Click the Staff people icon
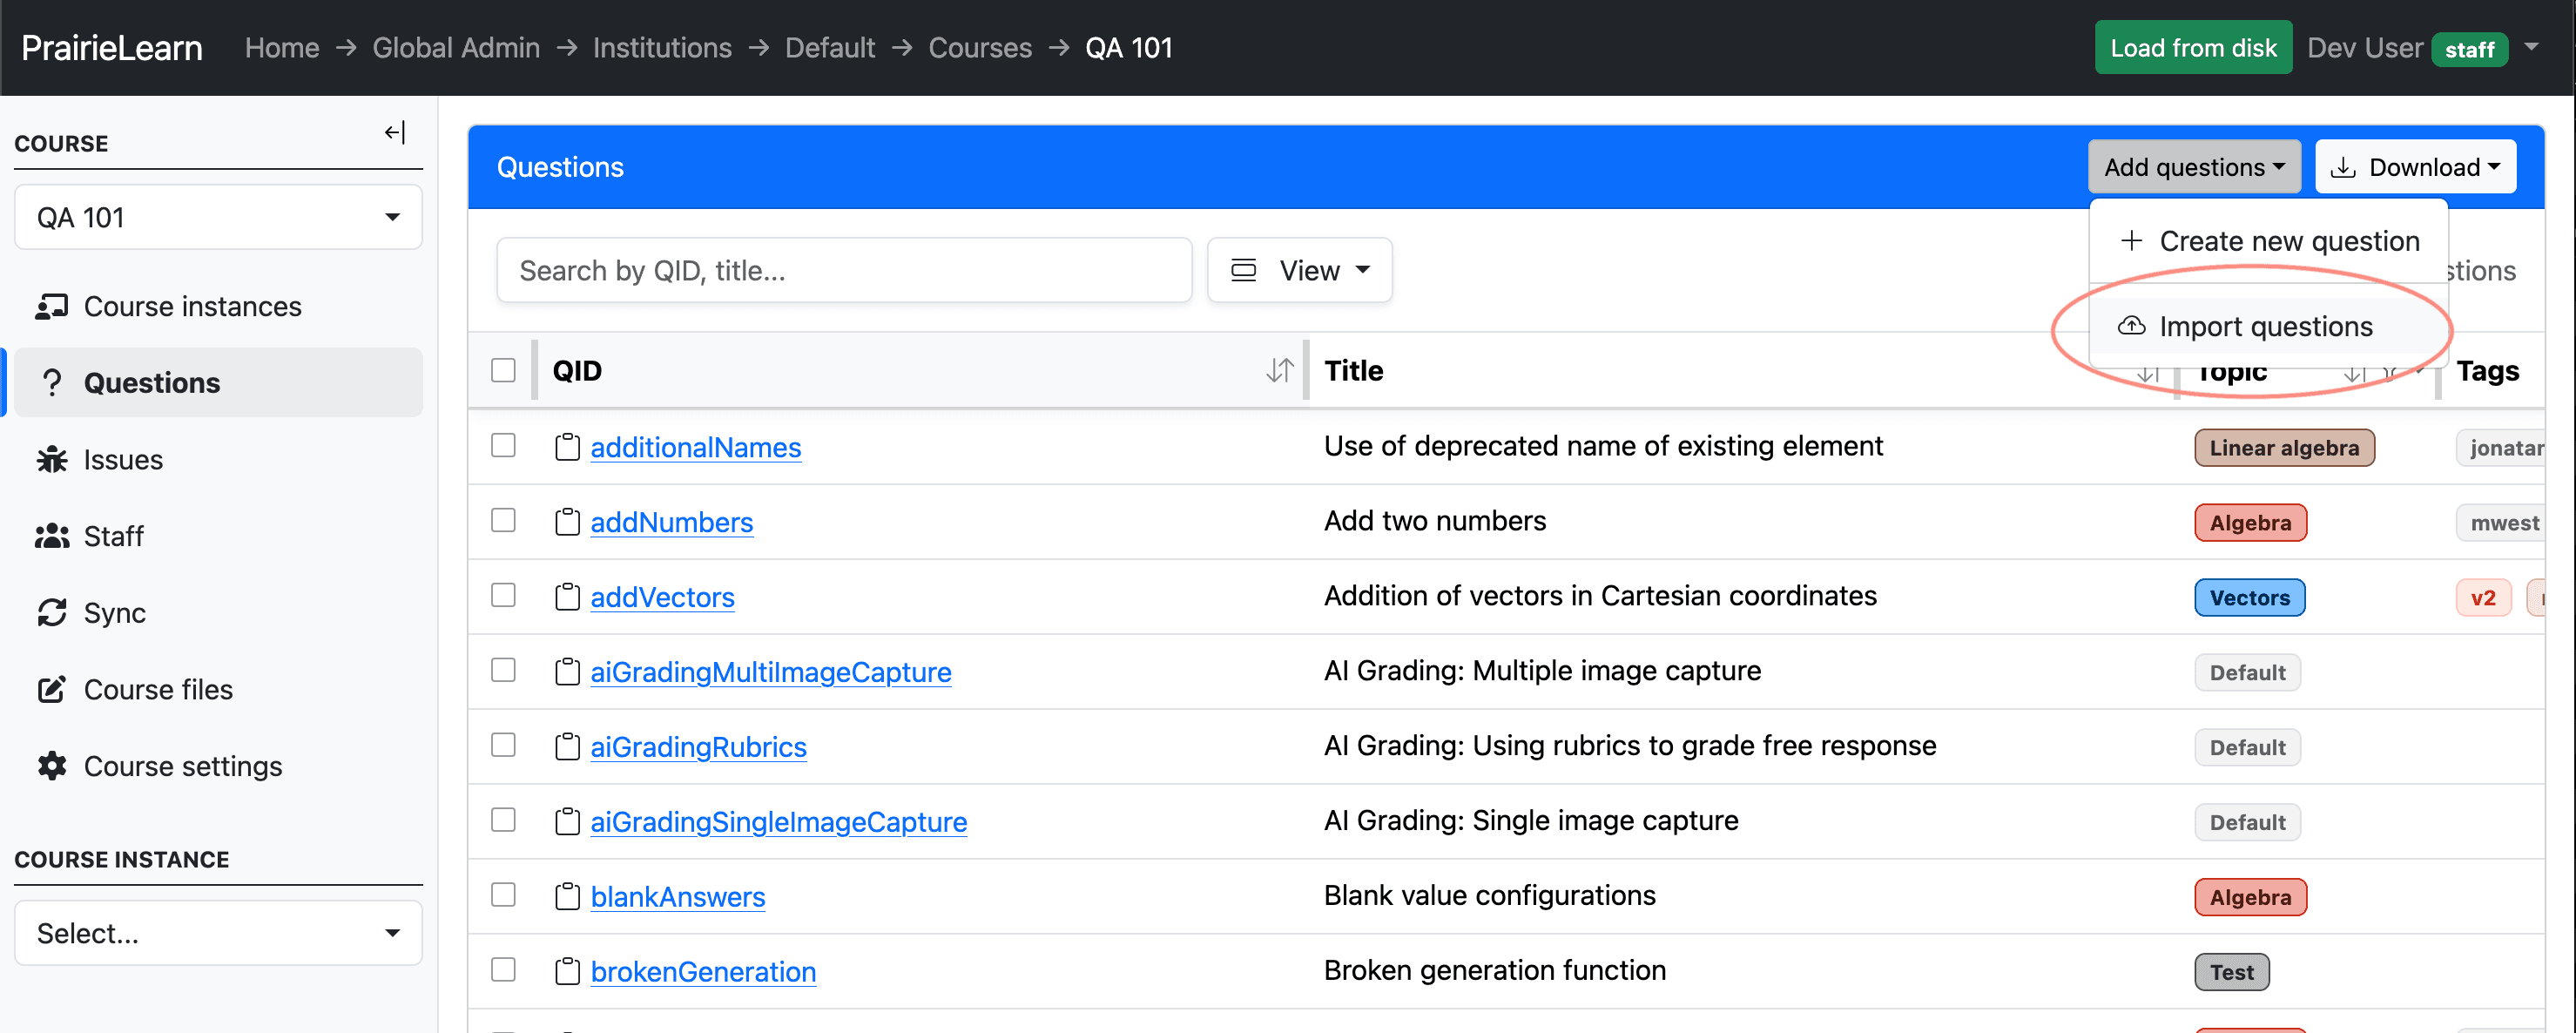The height and width of the screenshot is (1033, 2576). click(x=52, y=536)
